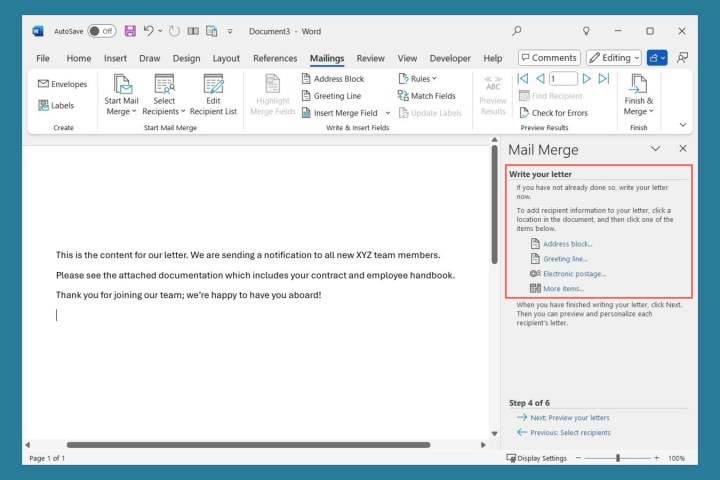Click the Envelopes icon in the Create group

tap(44, 84)
